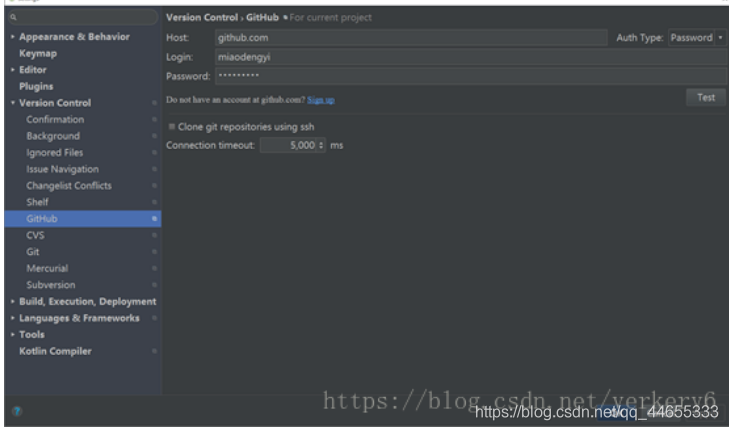The width and height of the screenshot is (729, 431).
Task: Enable Clone git repositories using ssh
Action: click(172, 126)
